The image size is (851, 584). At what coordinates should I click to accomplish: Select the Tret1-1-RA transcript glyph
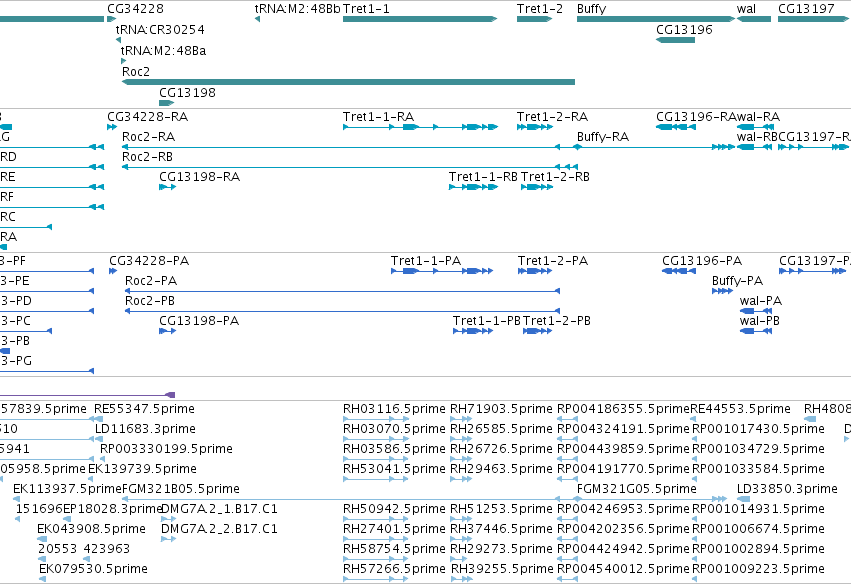tap(421, 127)
